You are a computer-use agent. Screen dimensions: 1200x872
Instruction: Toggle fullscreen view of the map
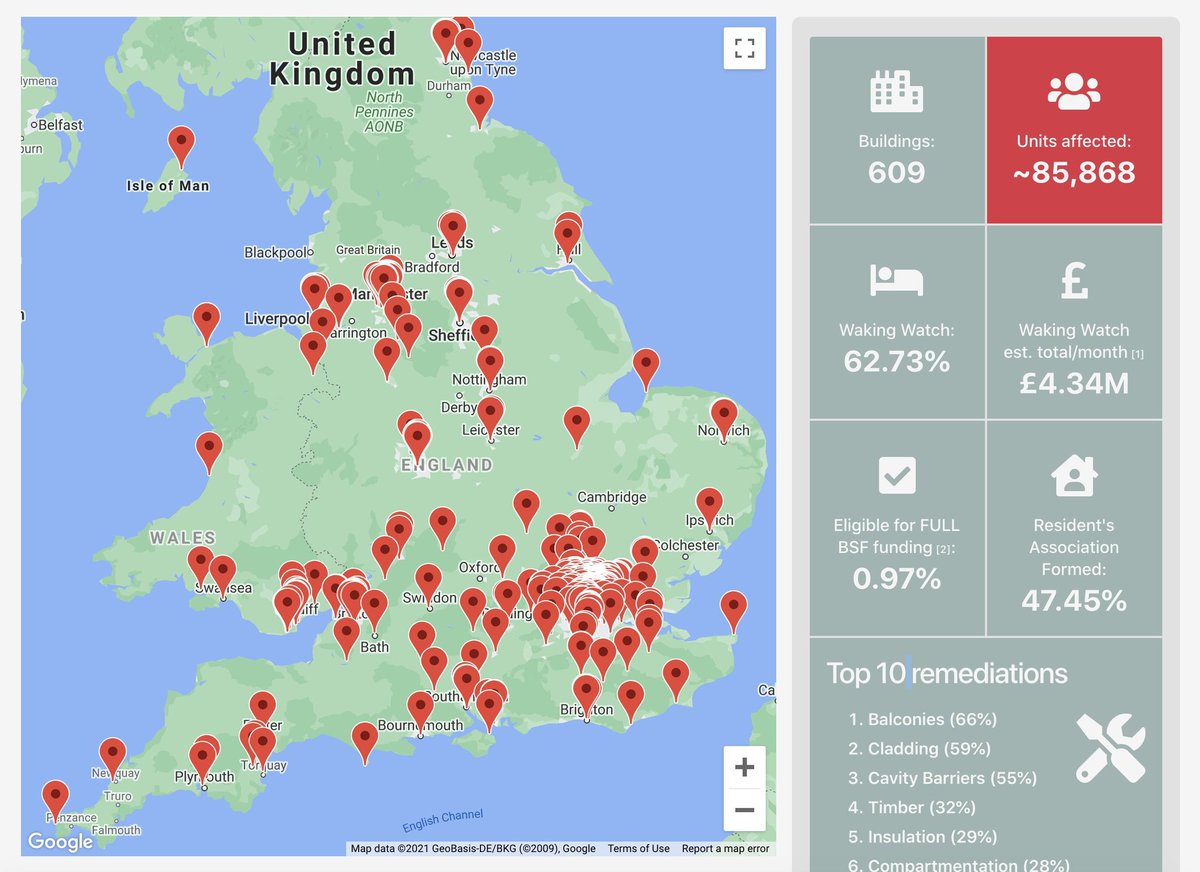(x=744, y=48)
